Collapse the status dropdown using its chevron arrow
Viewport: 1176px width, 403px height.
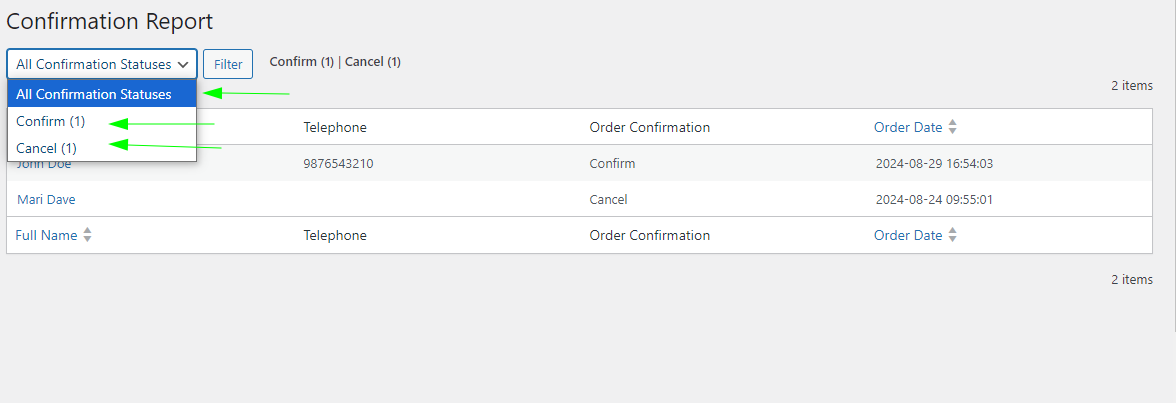[183, 64]
